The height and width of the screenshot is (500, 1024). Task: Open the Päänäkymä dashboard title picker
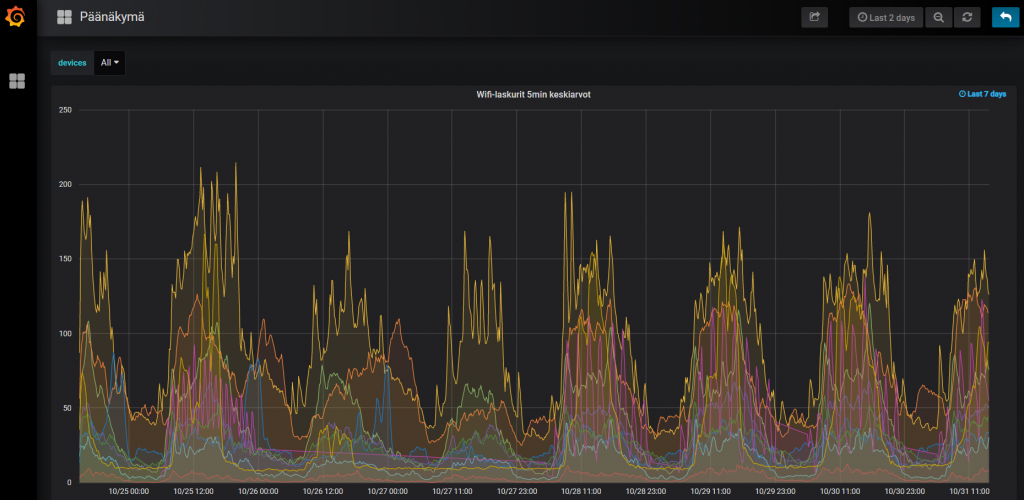[x=111, y=17]
